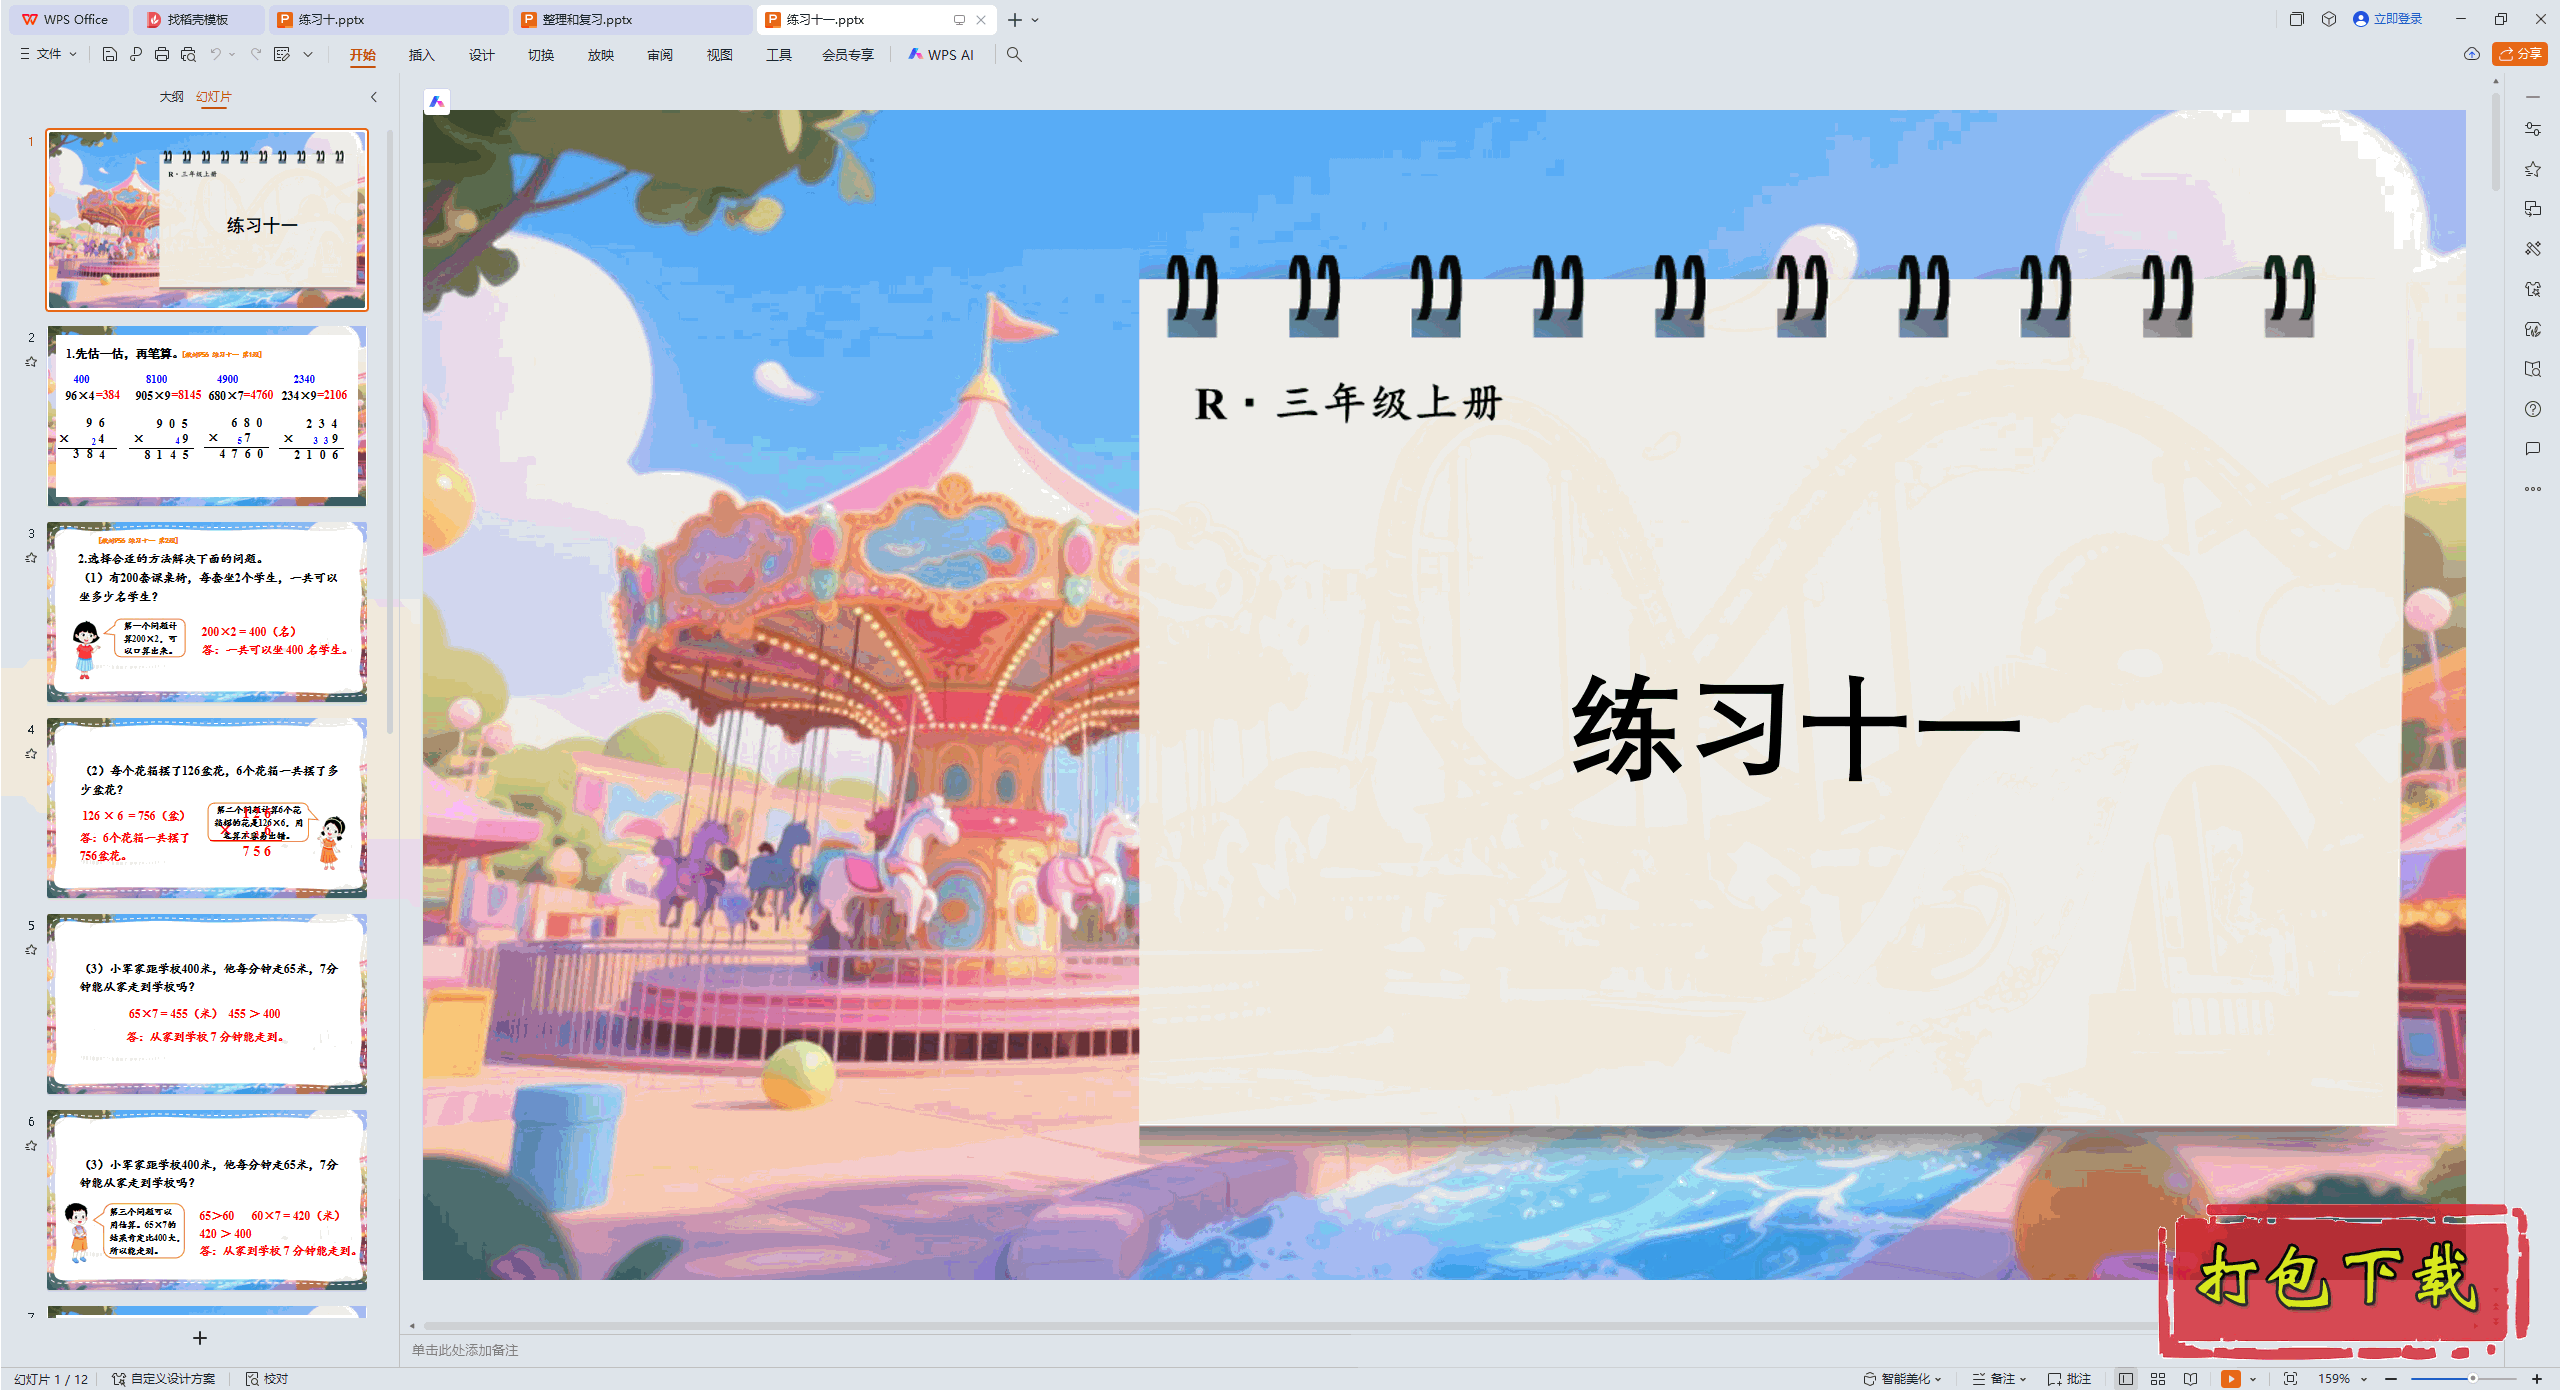The height and width of the screenshot is (1390, 2560).
Task: Switch the side panel to 大纲 outline view
Action: coord(171,96)
